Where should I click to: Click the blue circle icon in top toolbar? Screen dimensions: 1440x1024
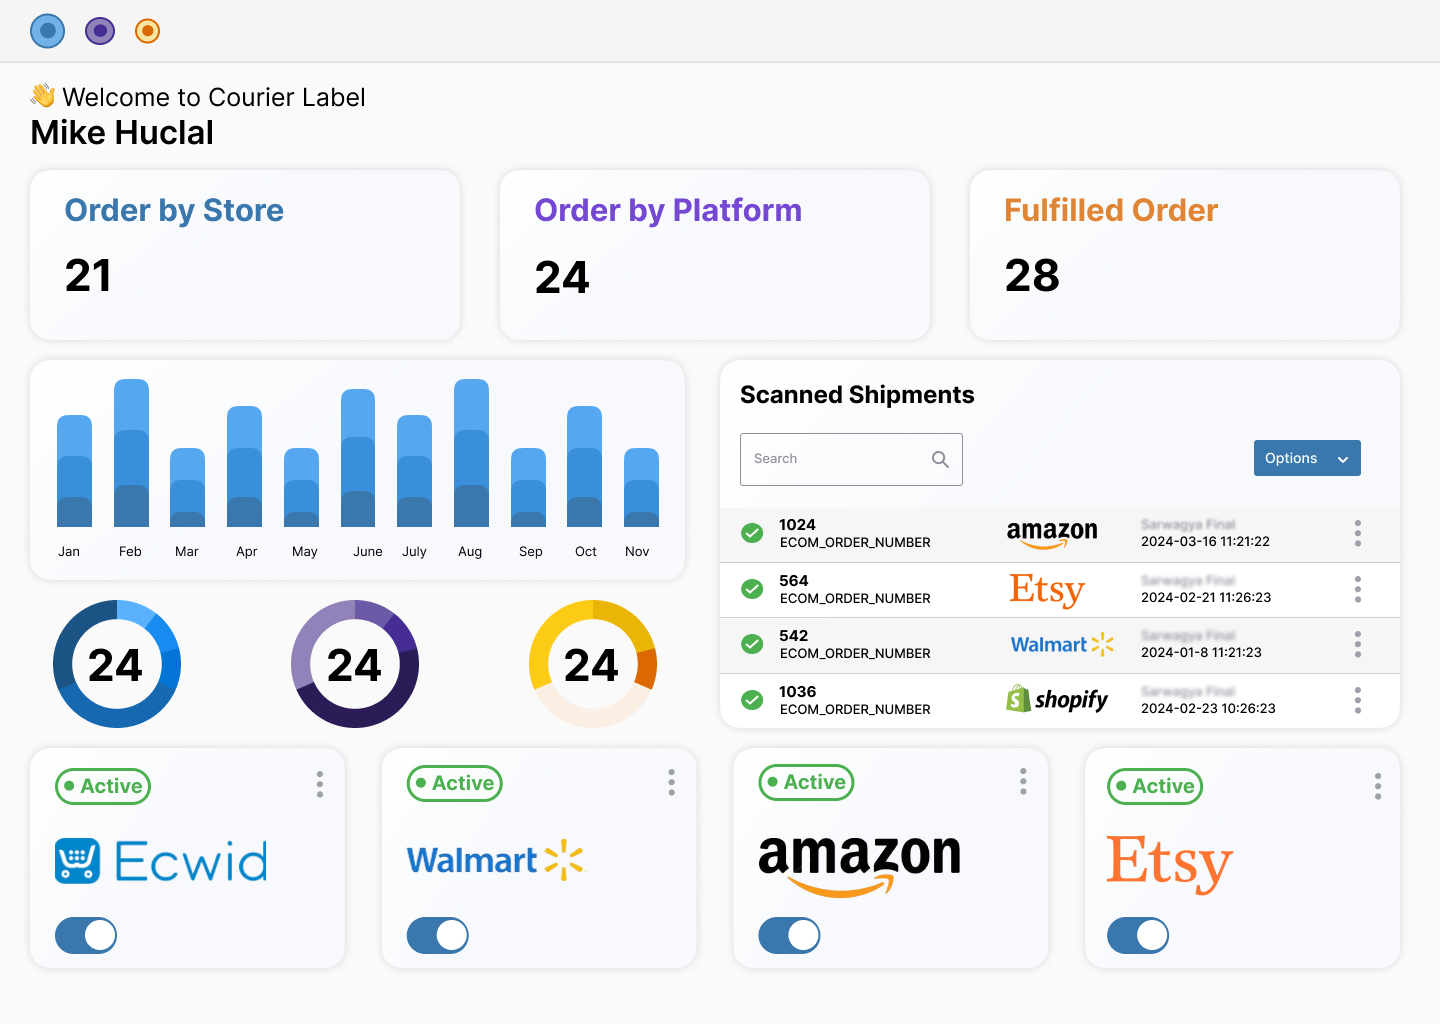tap(47, 31)
